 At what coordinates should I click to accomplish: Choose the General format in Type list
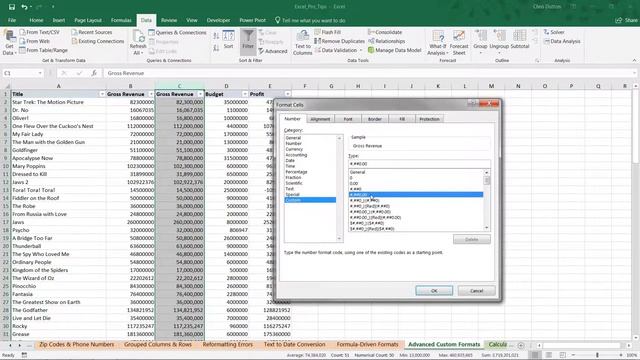[357, 172]
